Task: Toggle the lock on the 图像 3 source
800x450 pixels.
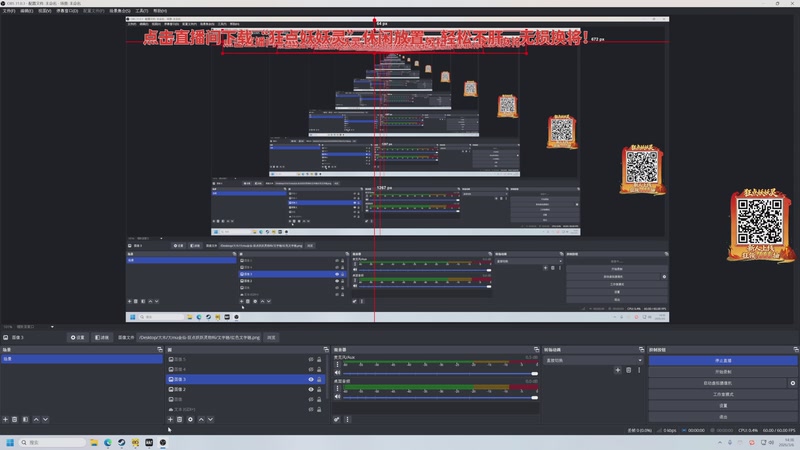Action: coord(319,379)
